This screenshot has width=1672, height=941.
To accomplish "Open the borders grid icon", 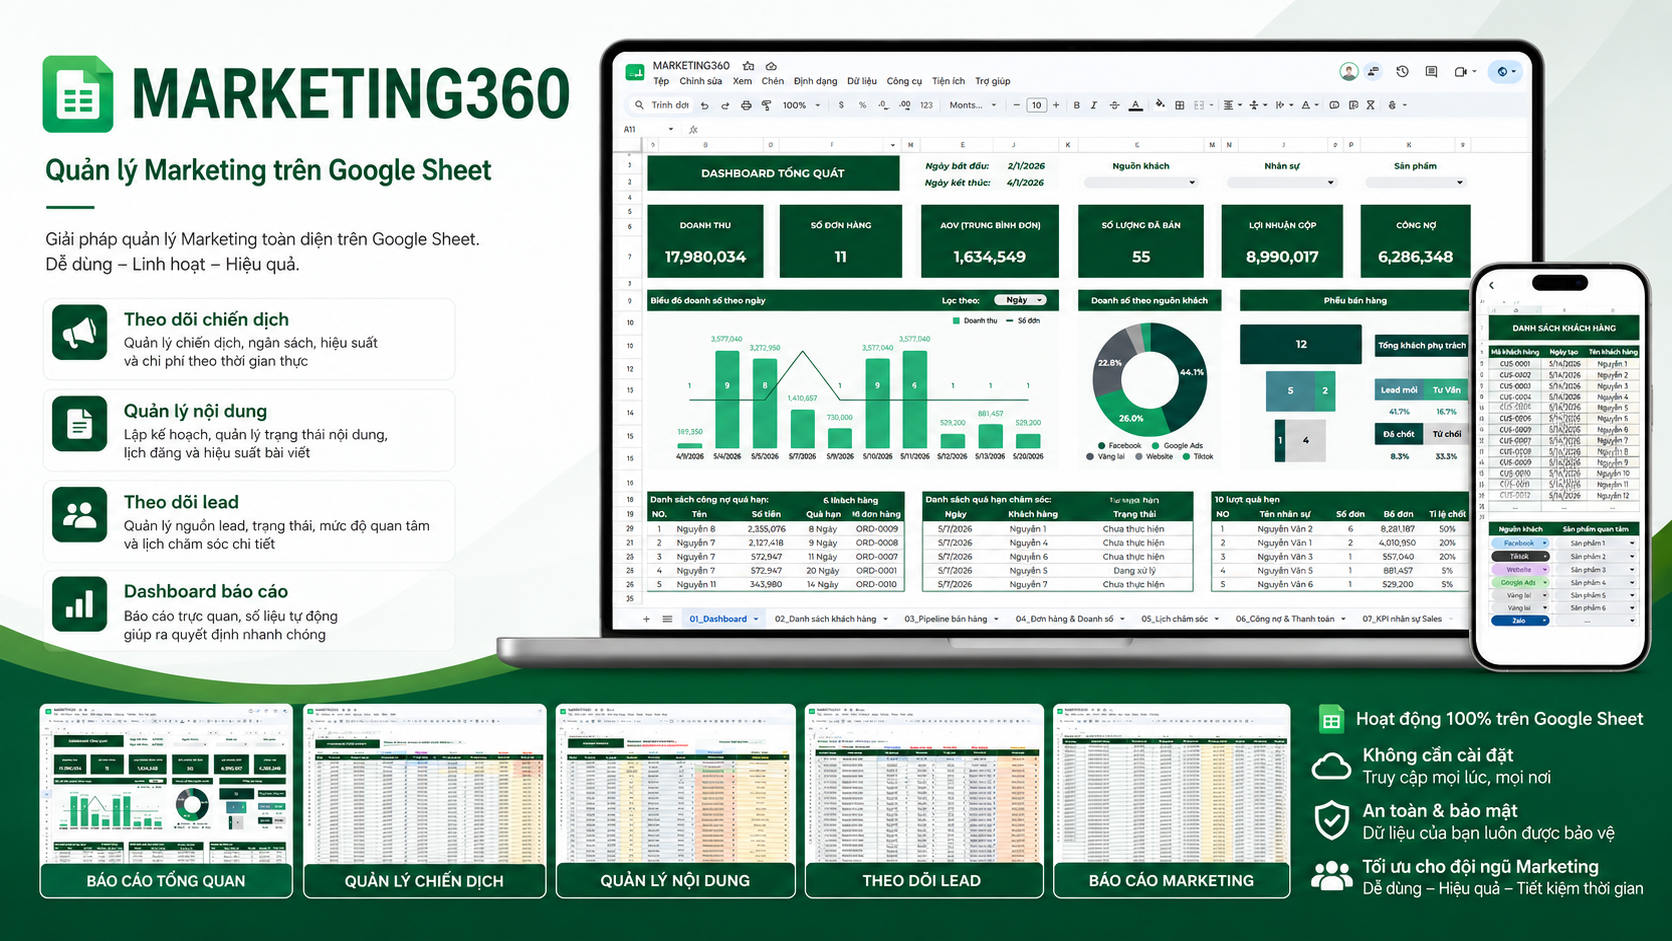I will tap(1180, 105).
